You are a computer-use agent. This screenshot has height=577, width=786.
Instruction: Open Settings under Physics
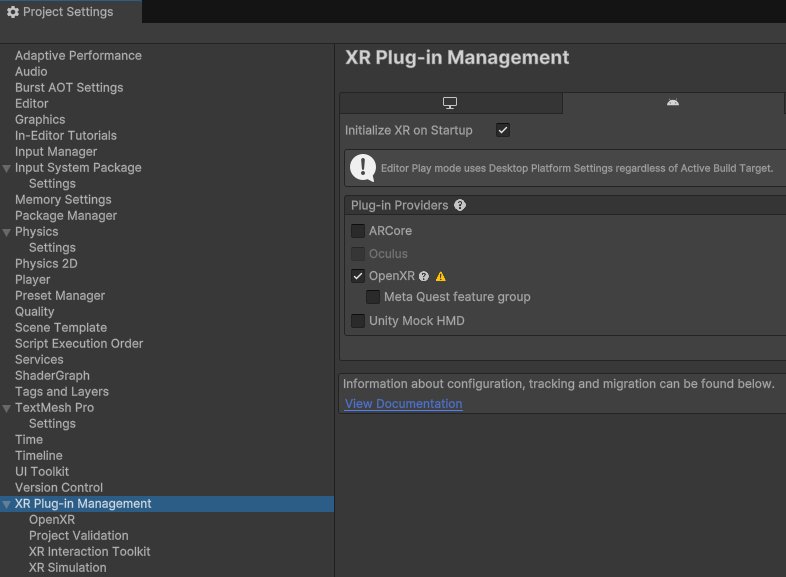click(x=52, y=248)
